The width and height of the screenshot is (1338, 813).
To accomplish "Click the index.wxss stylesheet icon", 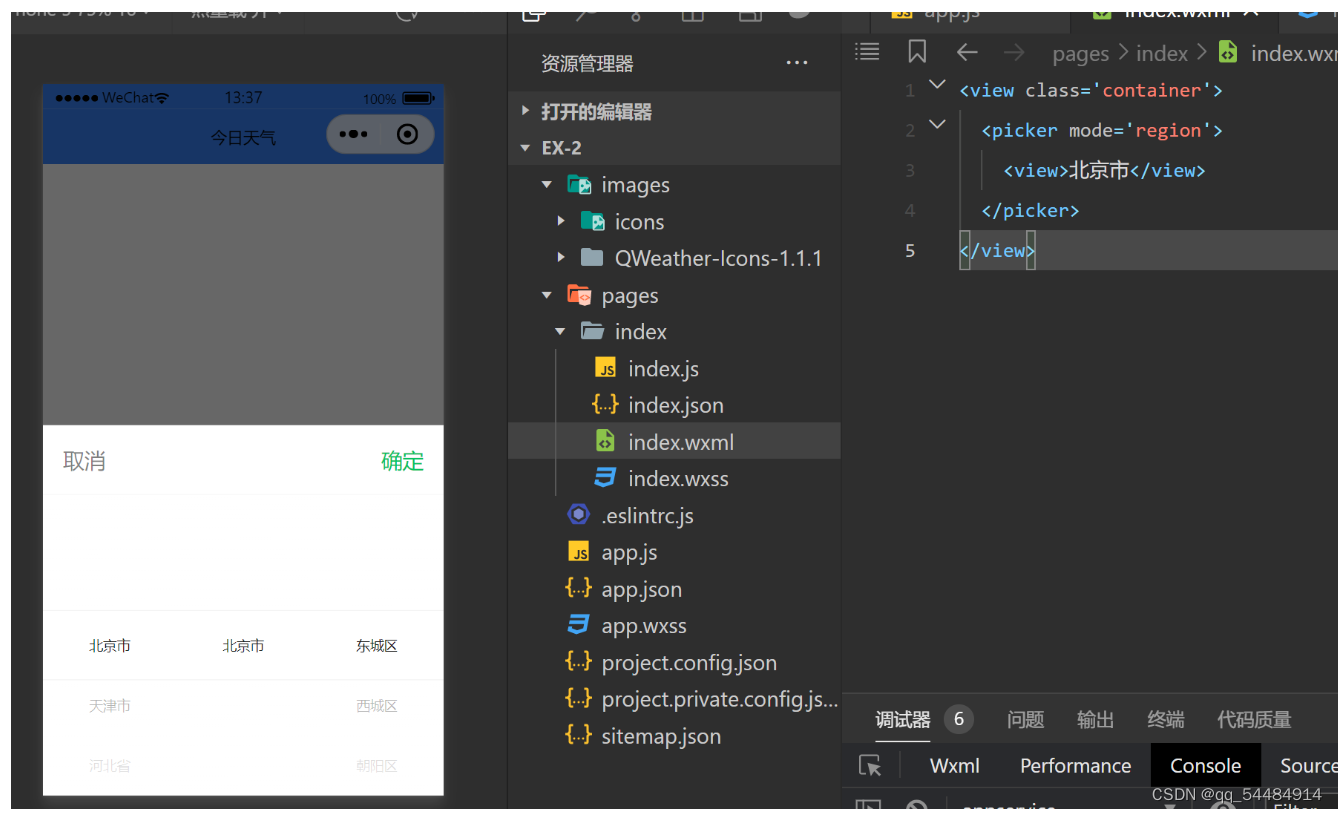I will 605,478.
